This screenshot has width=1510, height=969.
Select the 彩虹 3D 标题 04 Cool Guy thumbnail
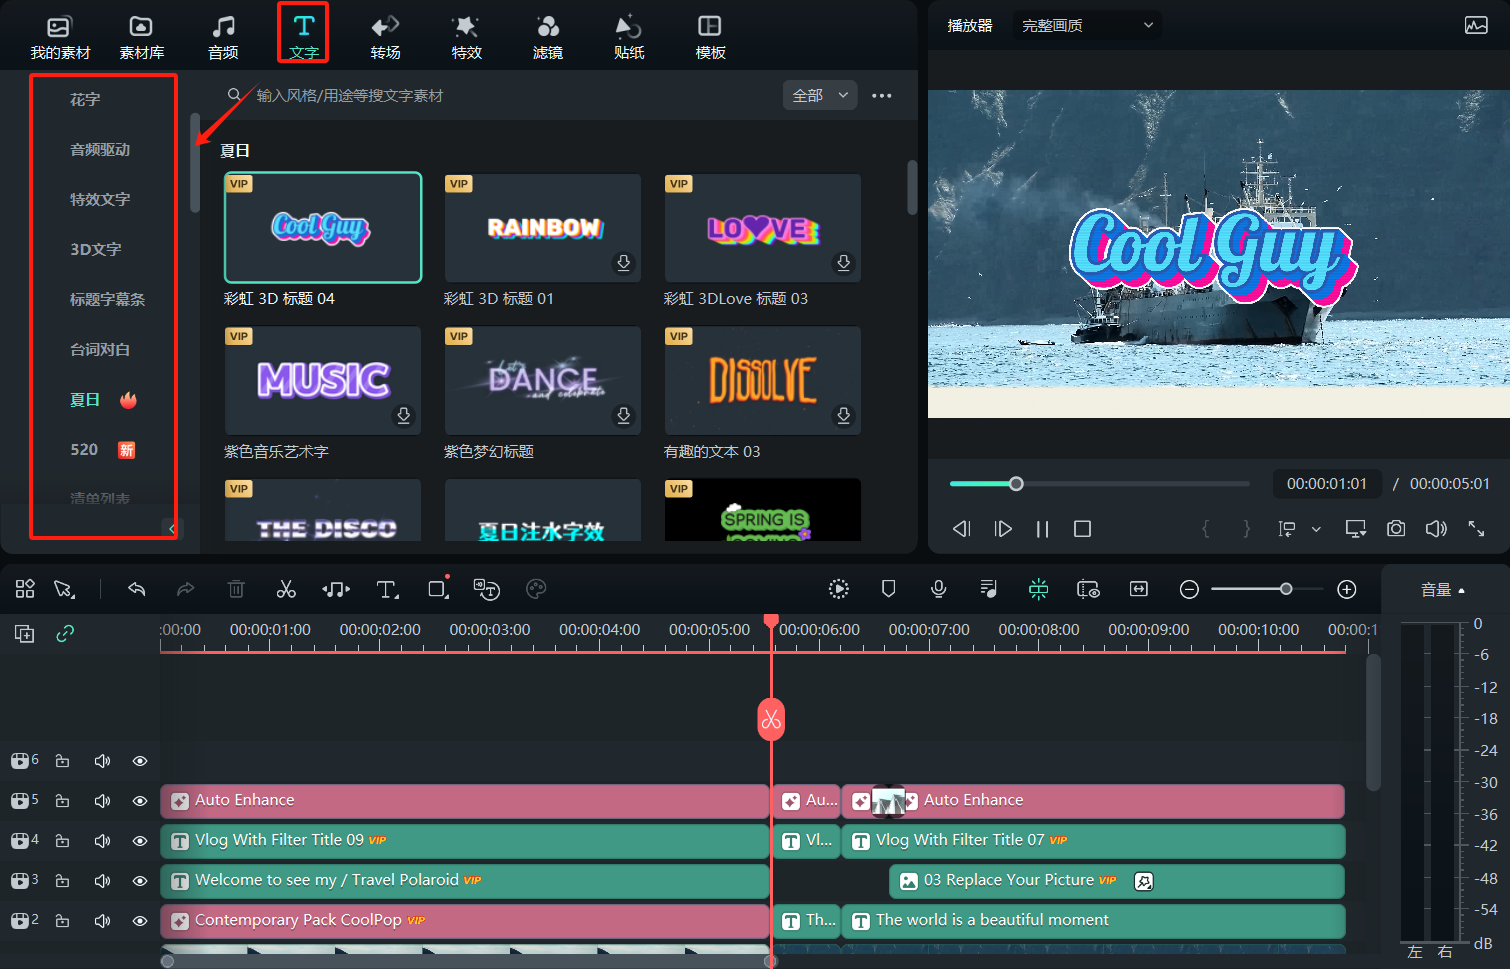323,227
